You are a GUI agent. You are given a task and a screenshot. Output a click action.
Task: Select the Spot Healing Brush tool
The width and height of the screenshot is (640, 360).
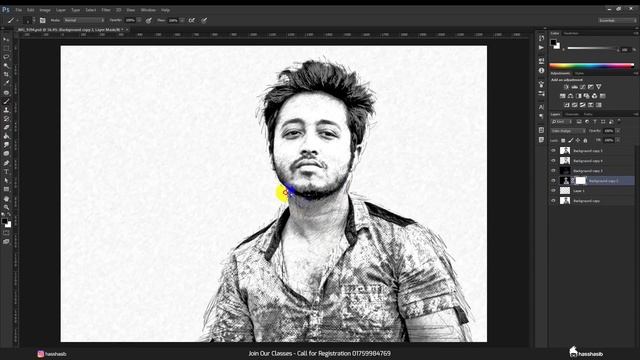(x=6, y=93)
